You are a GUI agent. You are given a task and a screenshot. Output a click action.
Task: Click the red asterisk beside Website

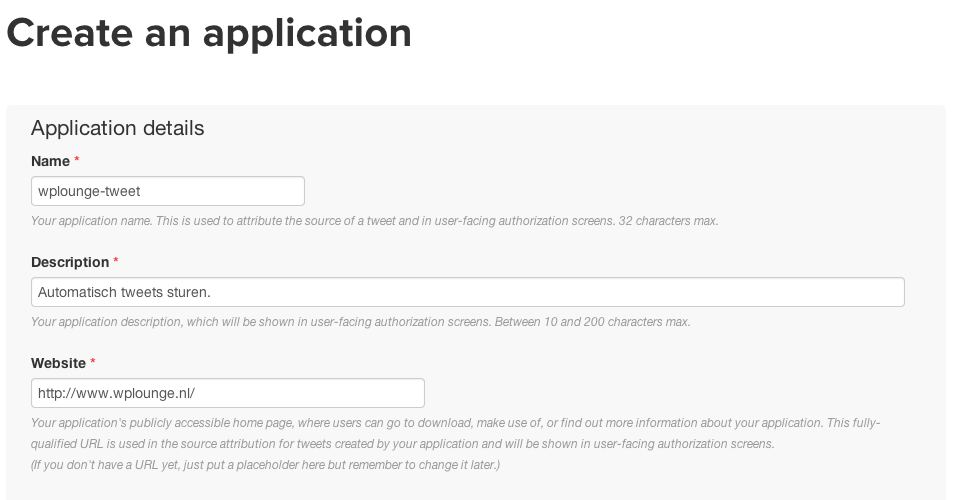click(93, 362)
